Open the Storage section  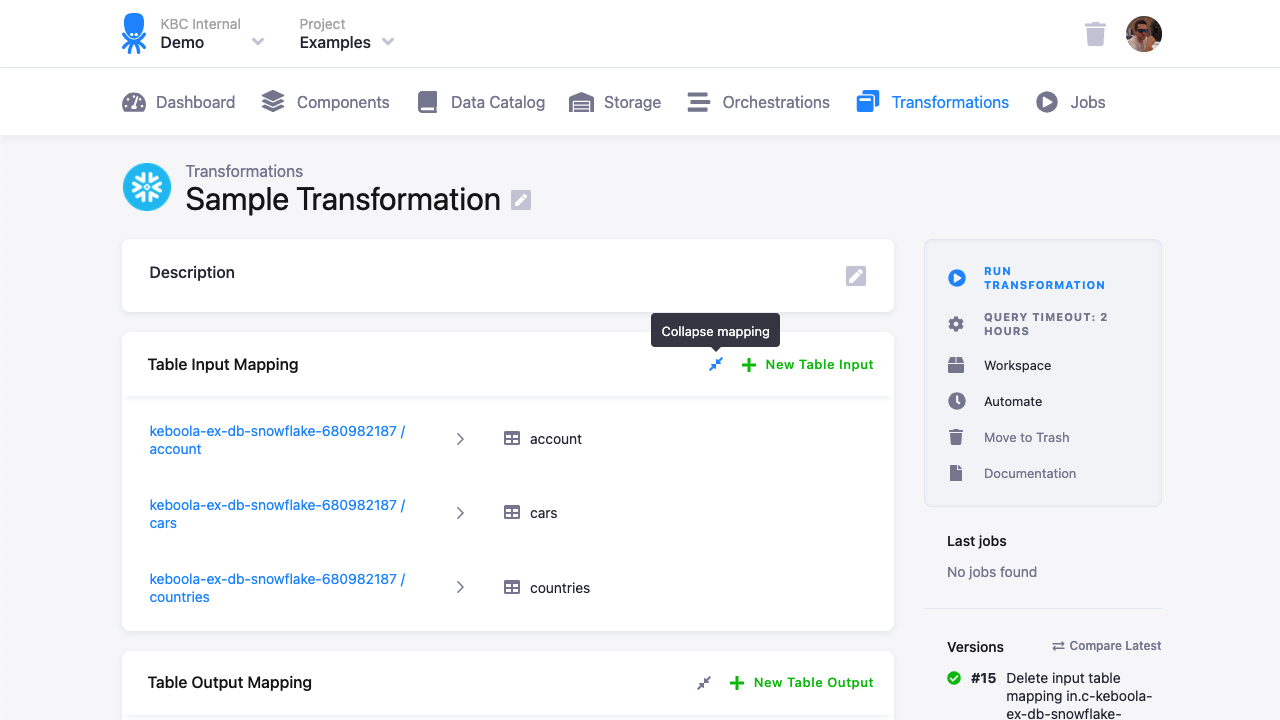tap(614, 102)
